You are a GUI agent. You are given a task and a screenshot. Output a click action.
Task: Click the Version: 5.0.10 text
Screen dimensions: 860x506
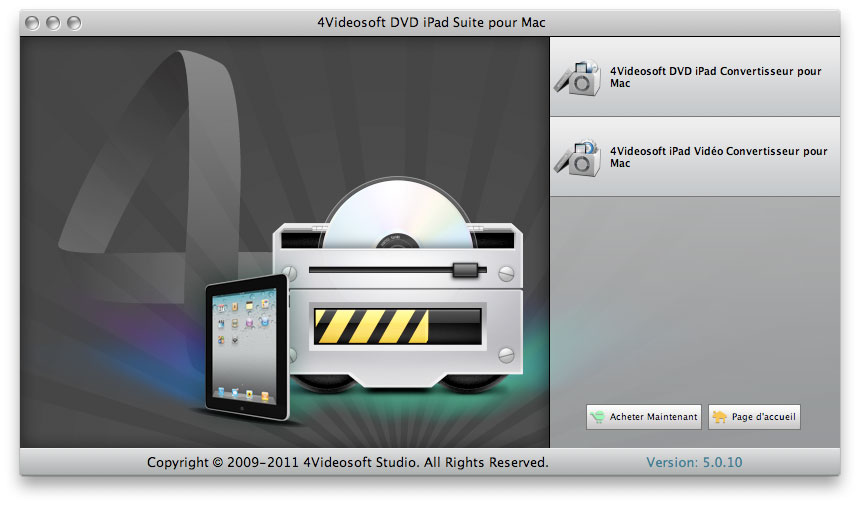(x=694, y=463)
